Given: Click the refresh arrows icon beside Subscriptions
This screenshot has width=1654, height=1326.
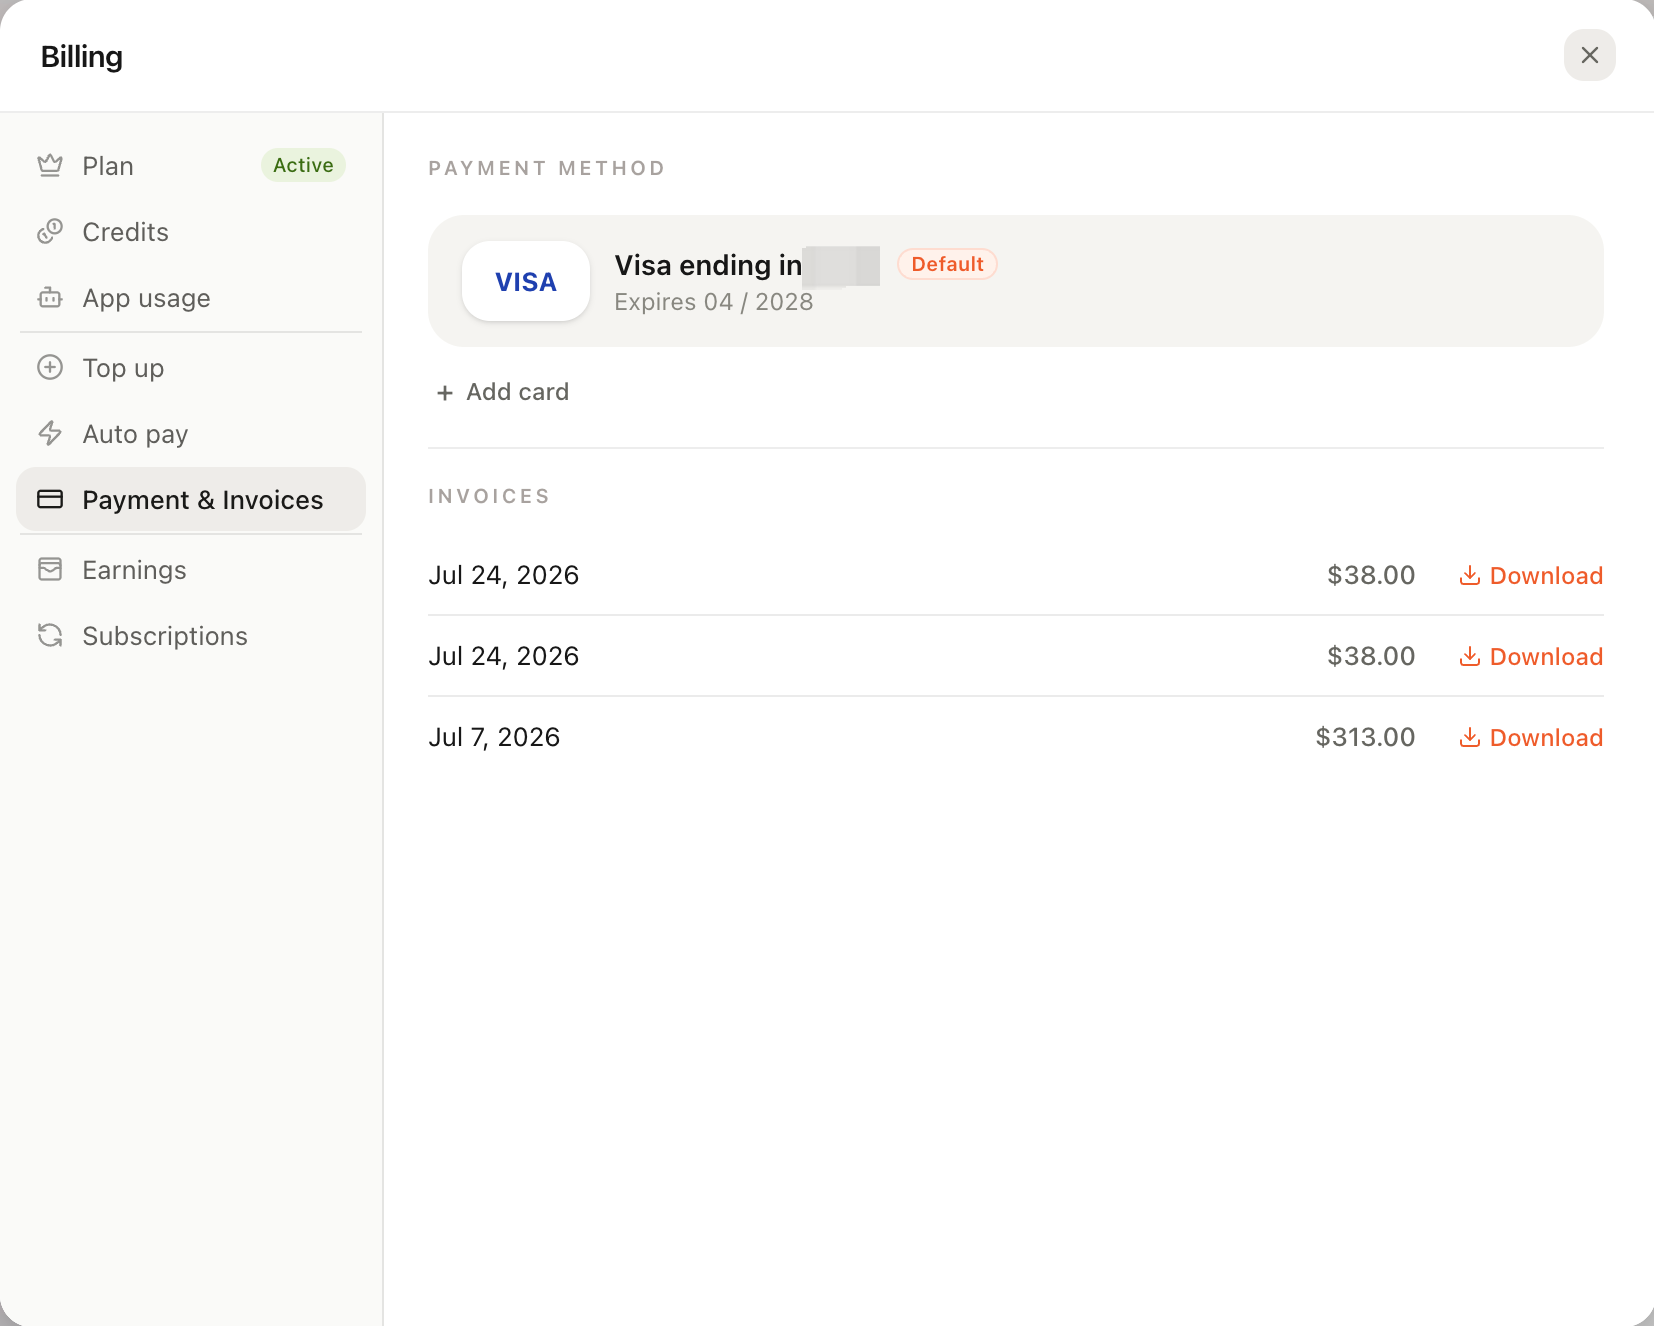Looking at the screenshot, I should click(x=50, y=635).
